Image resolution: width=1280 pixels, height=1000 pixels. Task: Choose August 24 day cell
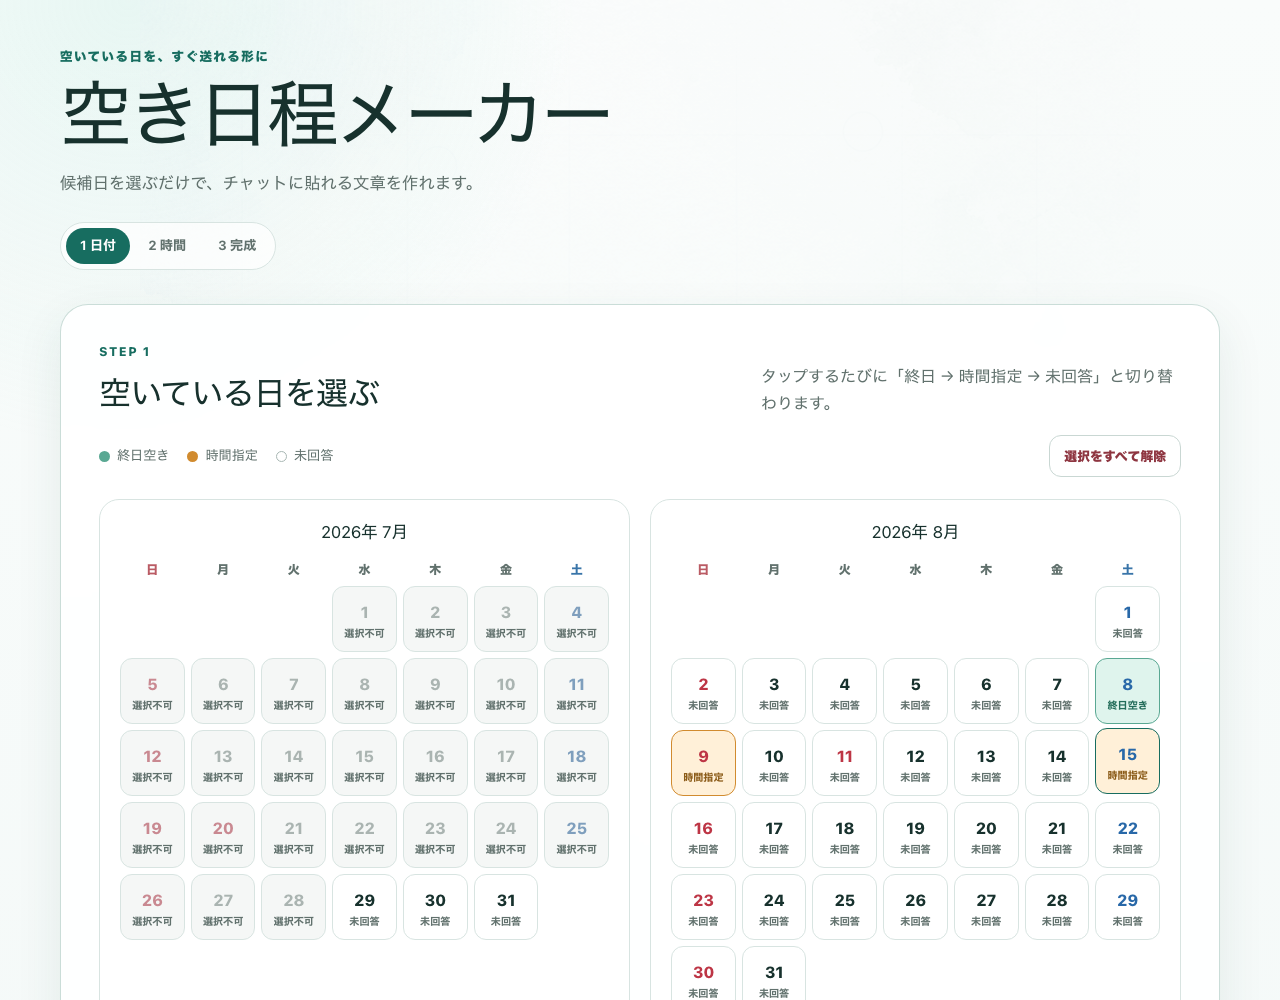click(774, 907)
